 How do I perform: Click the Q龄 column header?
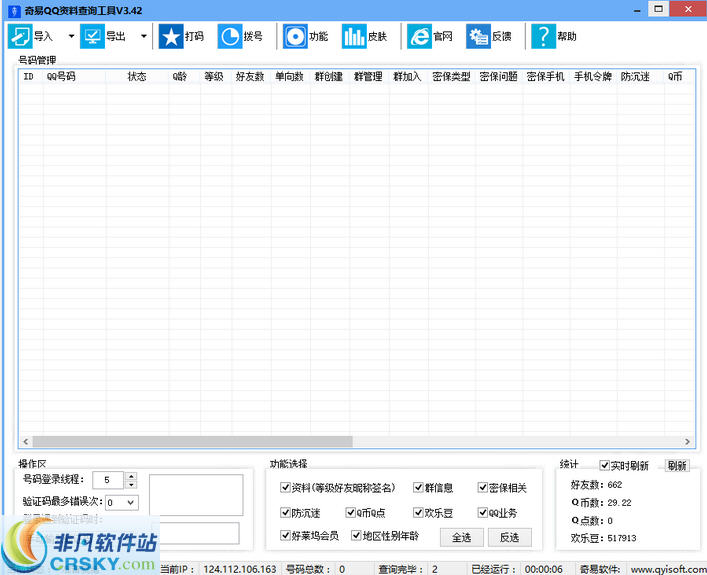(184, 77)
